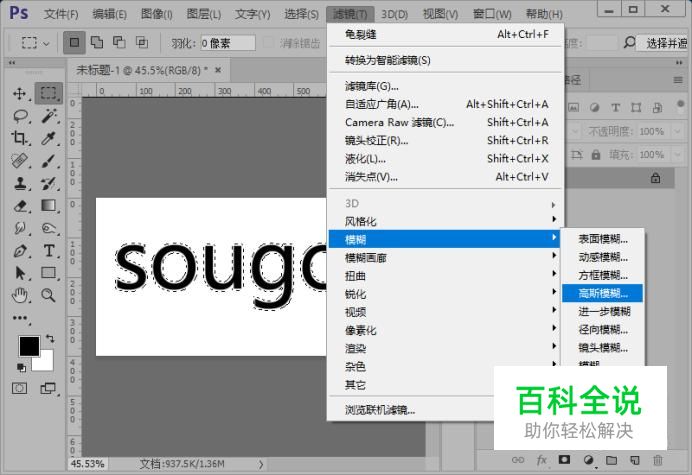Expand the 像素化 submenu
This screenshot has width=692, height=475.
coord(446,330)
